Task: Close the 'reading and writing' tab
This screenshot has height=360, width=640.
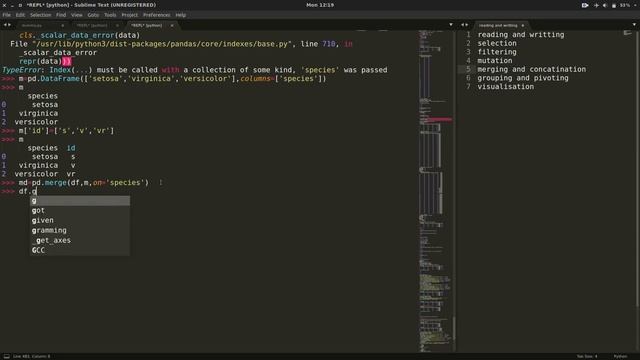Action: tap(522, 25)
